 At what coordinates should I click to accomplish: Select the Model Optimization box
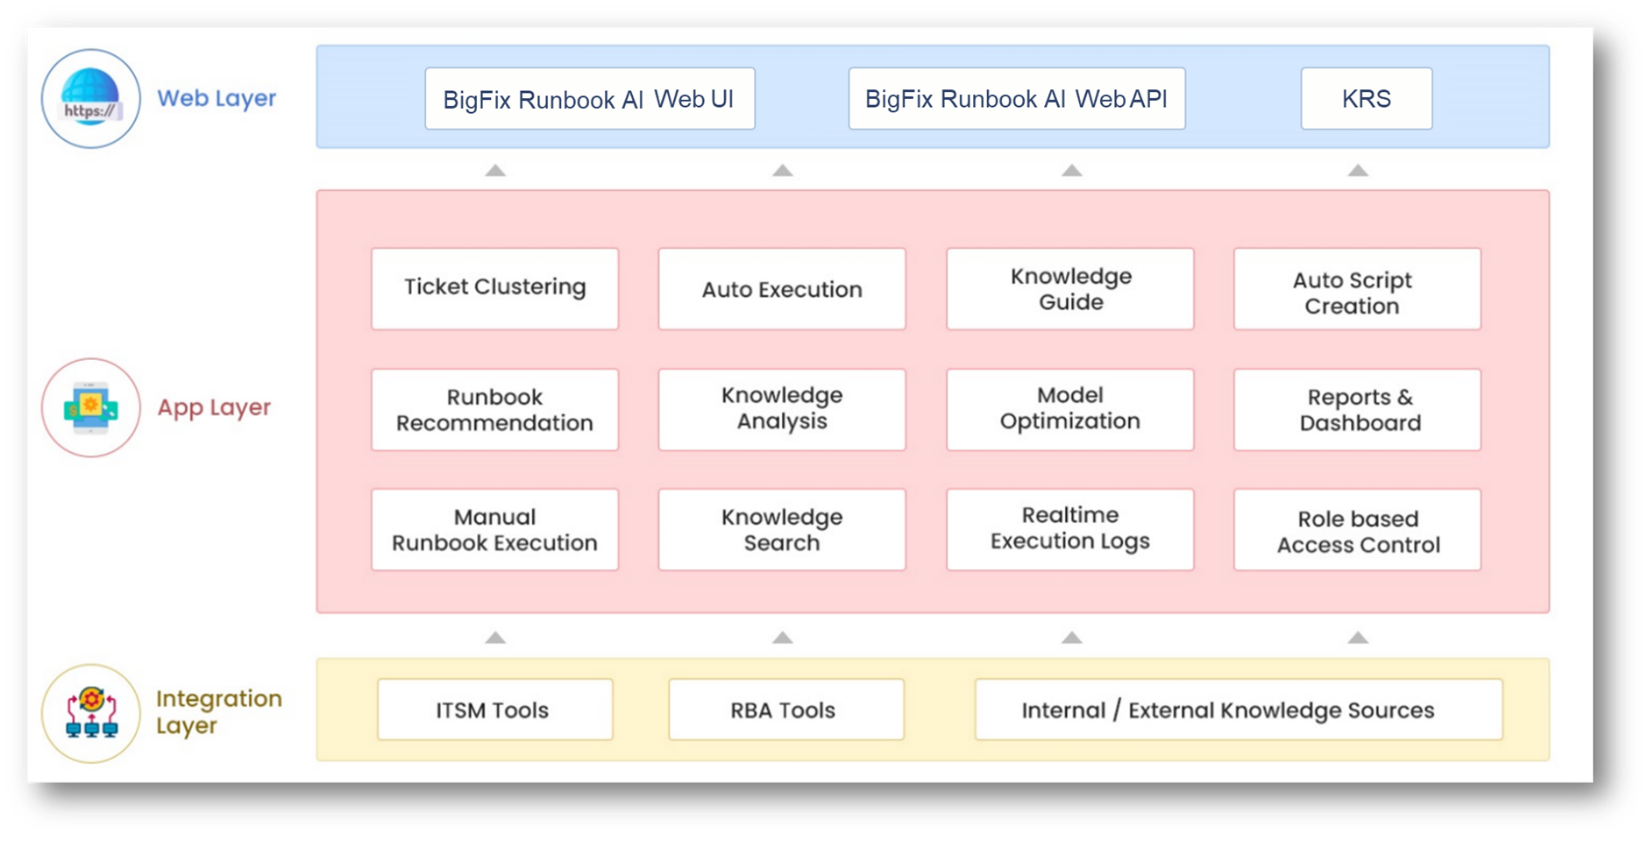(x=1070, y=409)
